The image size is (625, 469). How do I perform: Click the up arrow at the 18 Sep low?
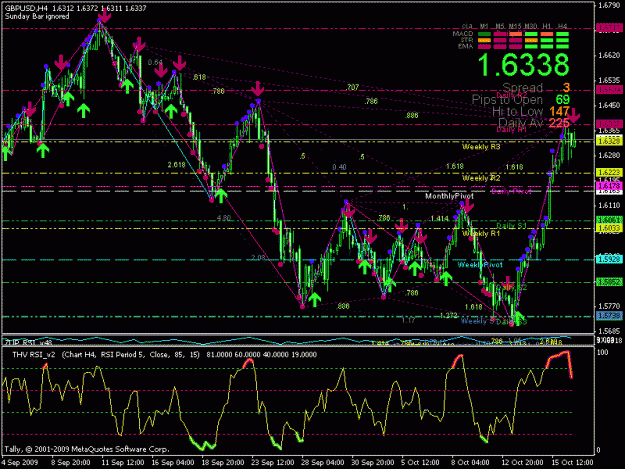pyautogui.click(x=221, y=196)
